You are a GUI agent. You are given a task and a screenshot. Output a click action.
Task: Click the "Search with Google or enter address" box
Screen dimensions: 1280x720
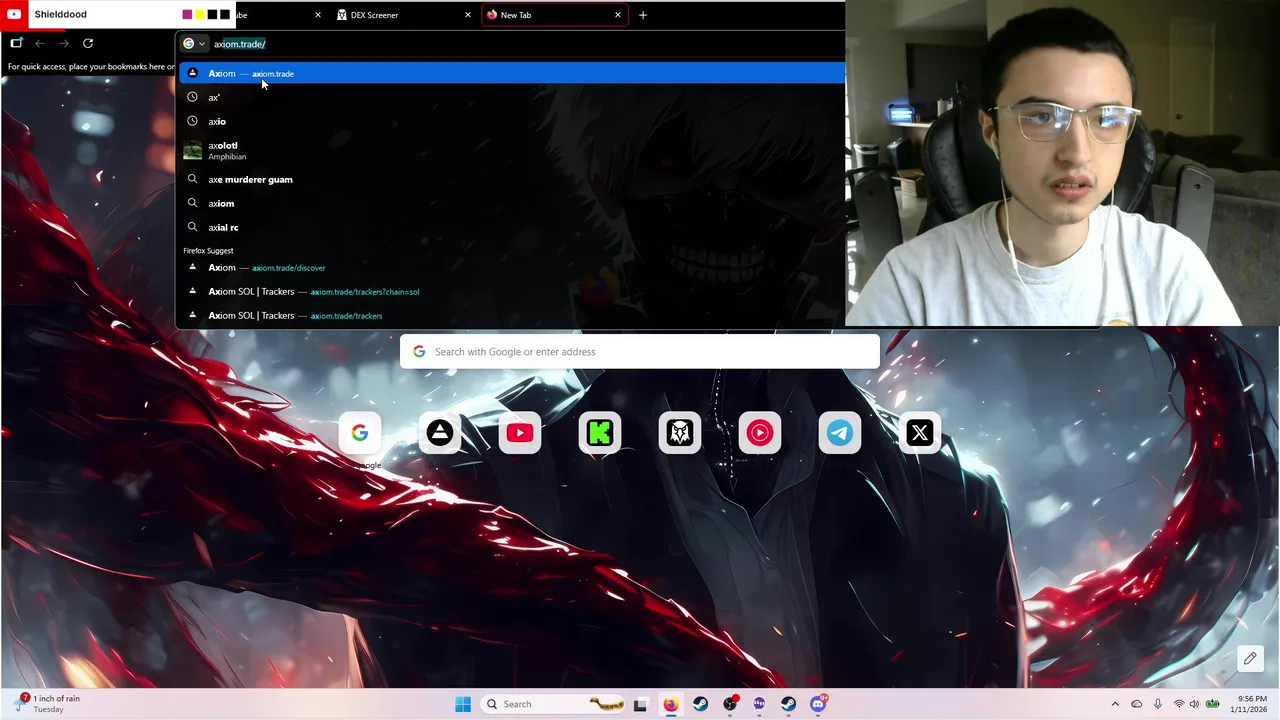pos(640,351)
